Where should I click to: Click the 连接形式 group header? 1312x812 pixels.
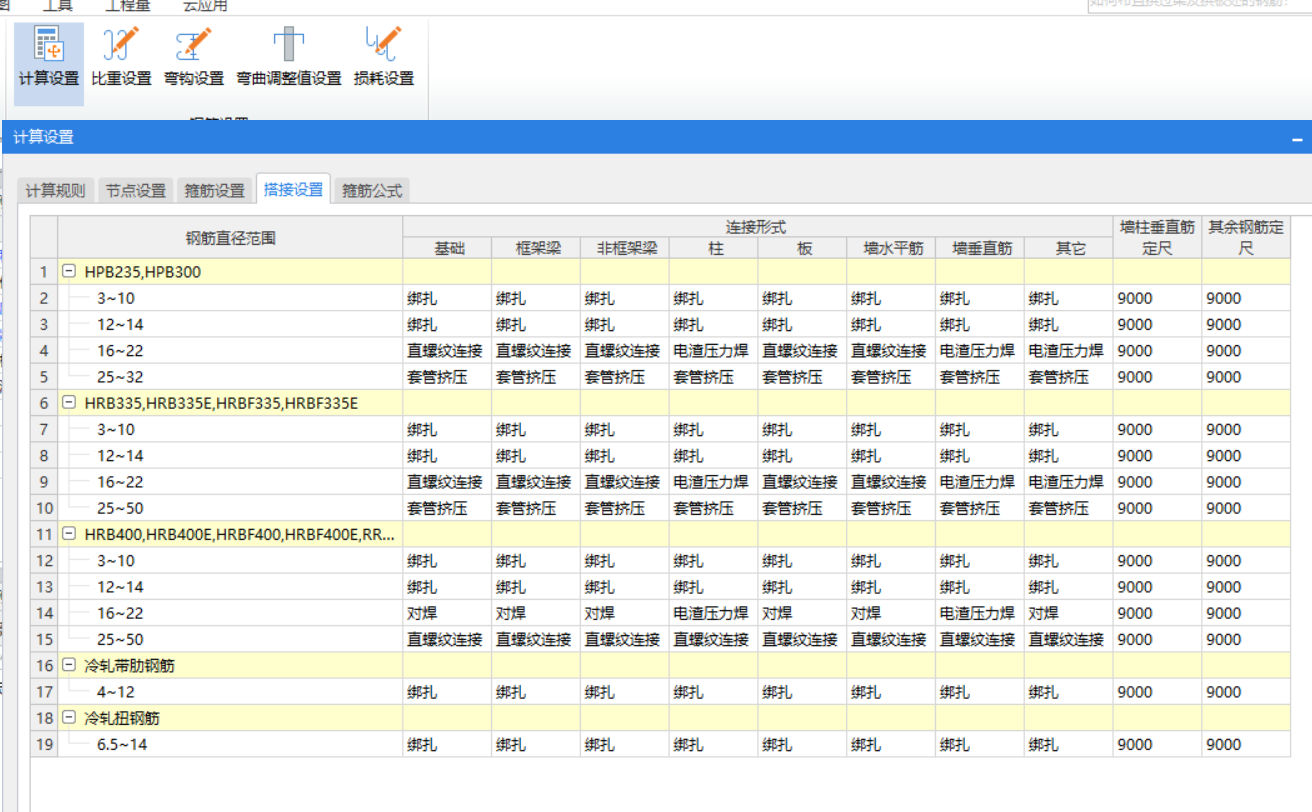coord(758,227)
